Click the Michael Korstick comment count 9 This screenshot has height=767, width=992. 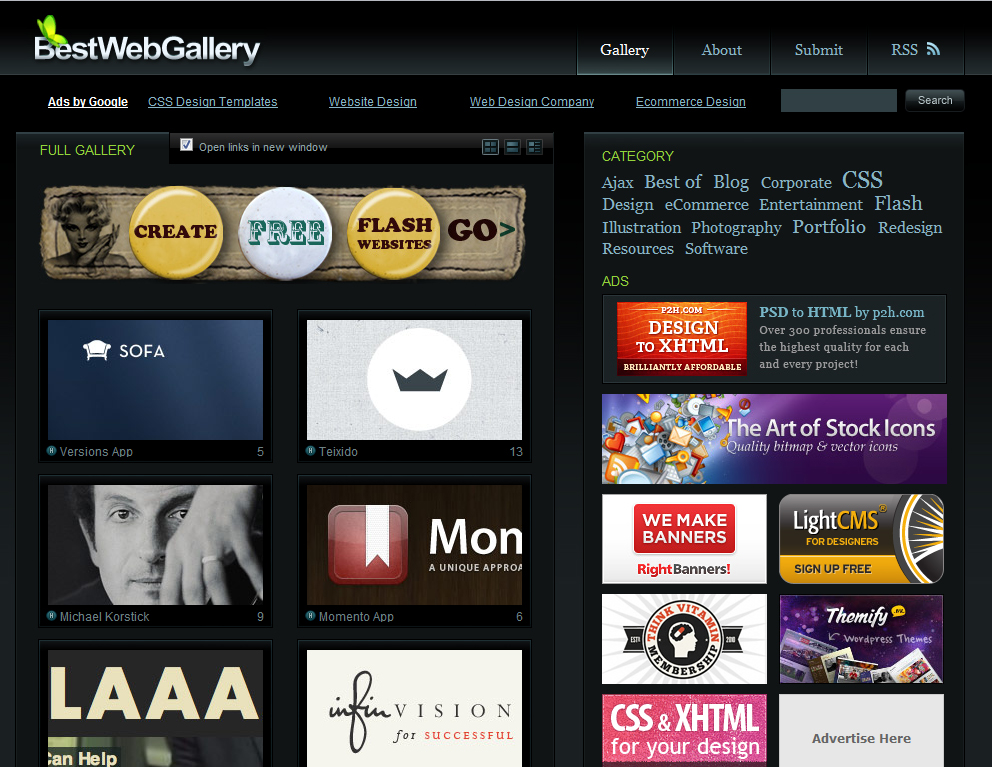point(260,617)
